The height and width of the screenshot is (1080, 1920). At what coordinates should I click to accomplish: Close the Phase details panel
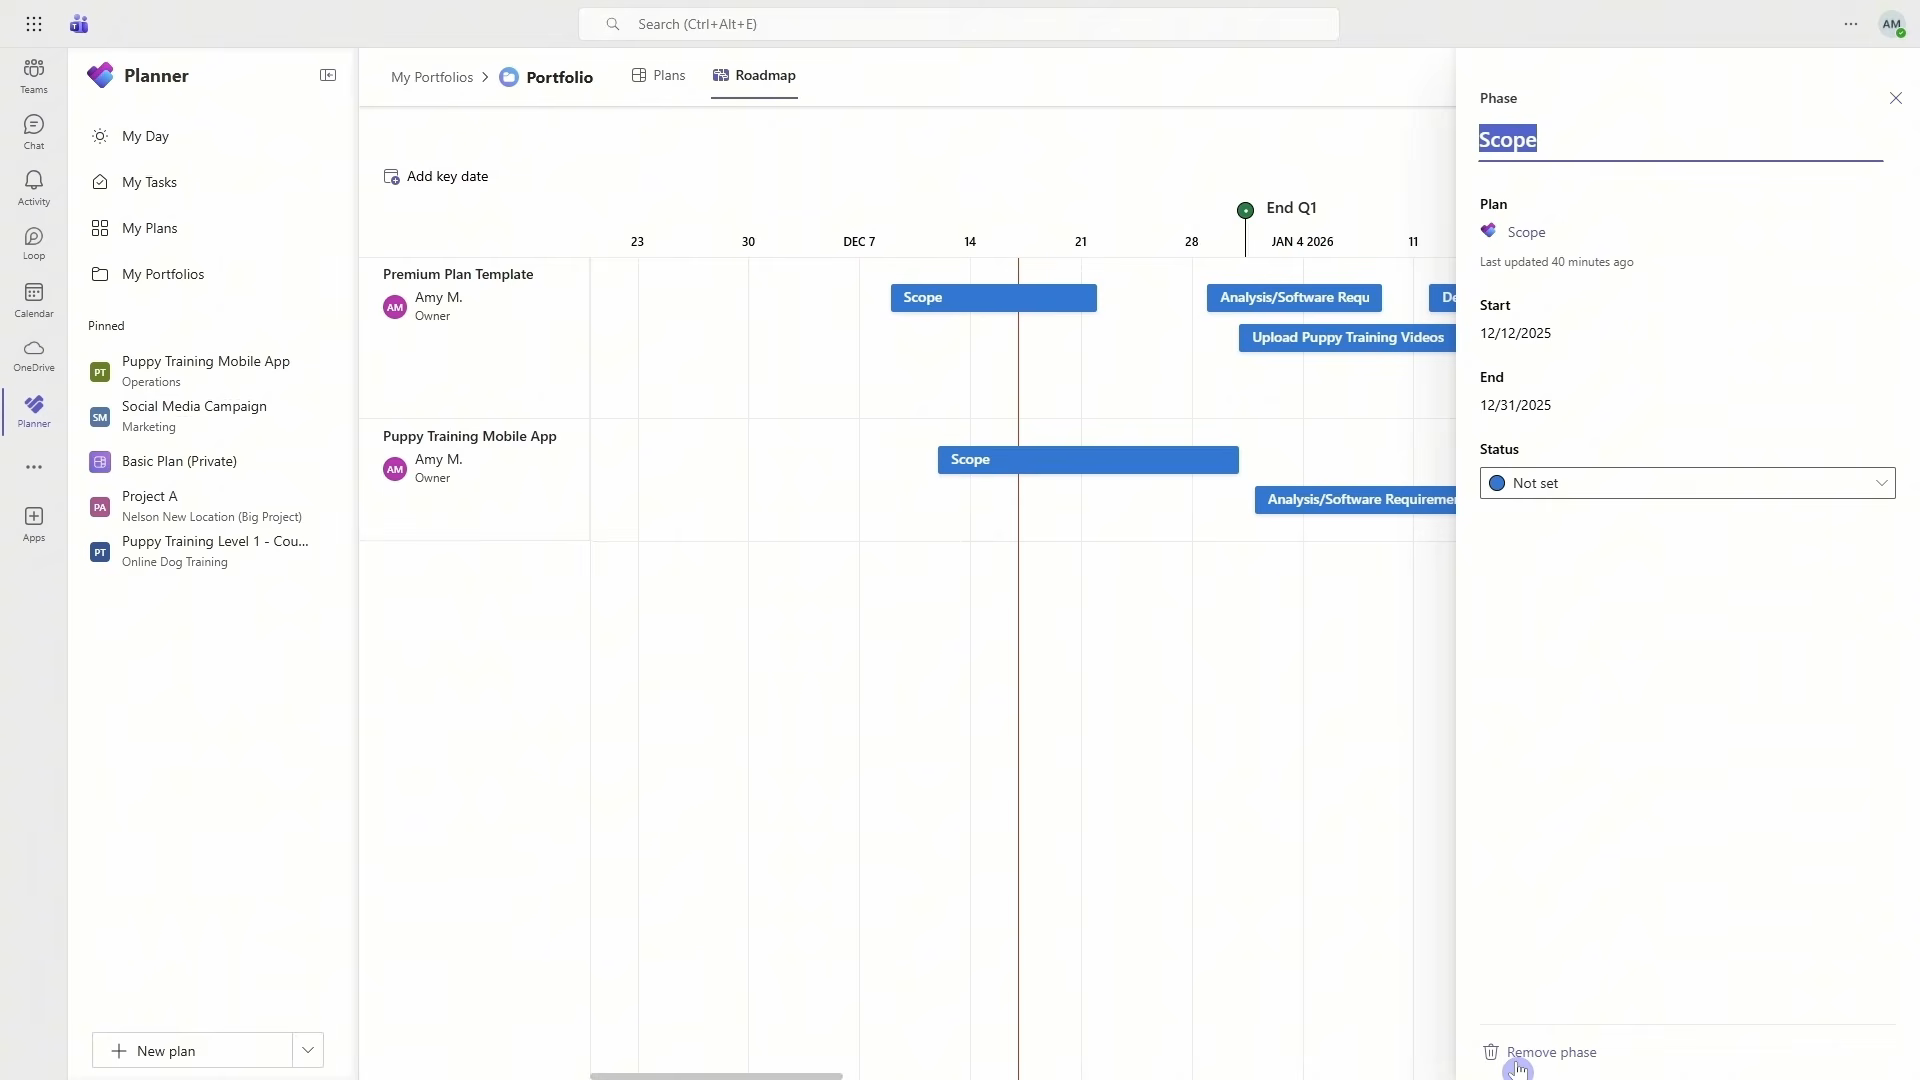(x=1896, y=98)
